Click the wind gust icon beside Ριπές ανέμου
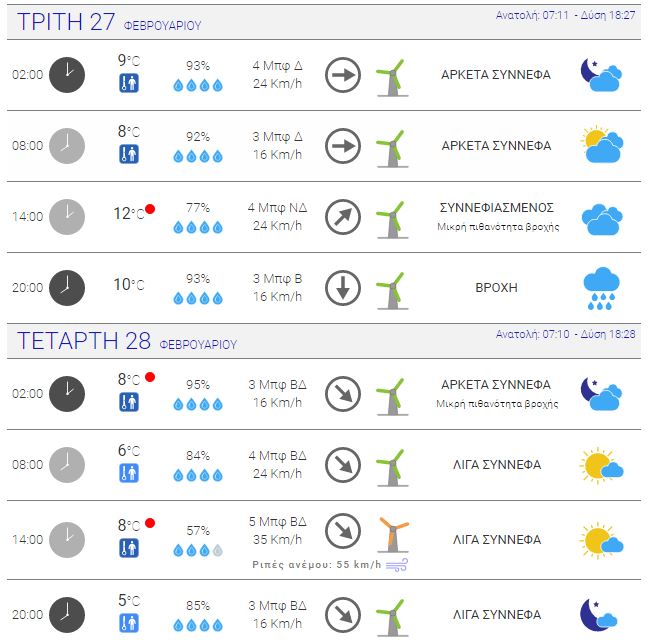The image size is (653, 642). click(397, 565)
